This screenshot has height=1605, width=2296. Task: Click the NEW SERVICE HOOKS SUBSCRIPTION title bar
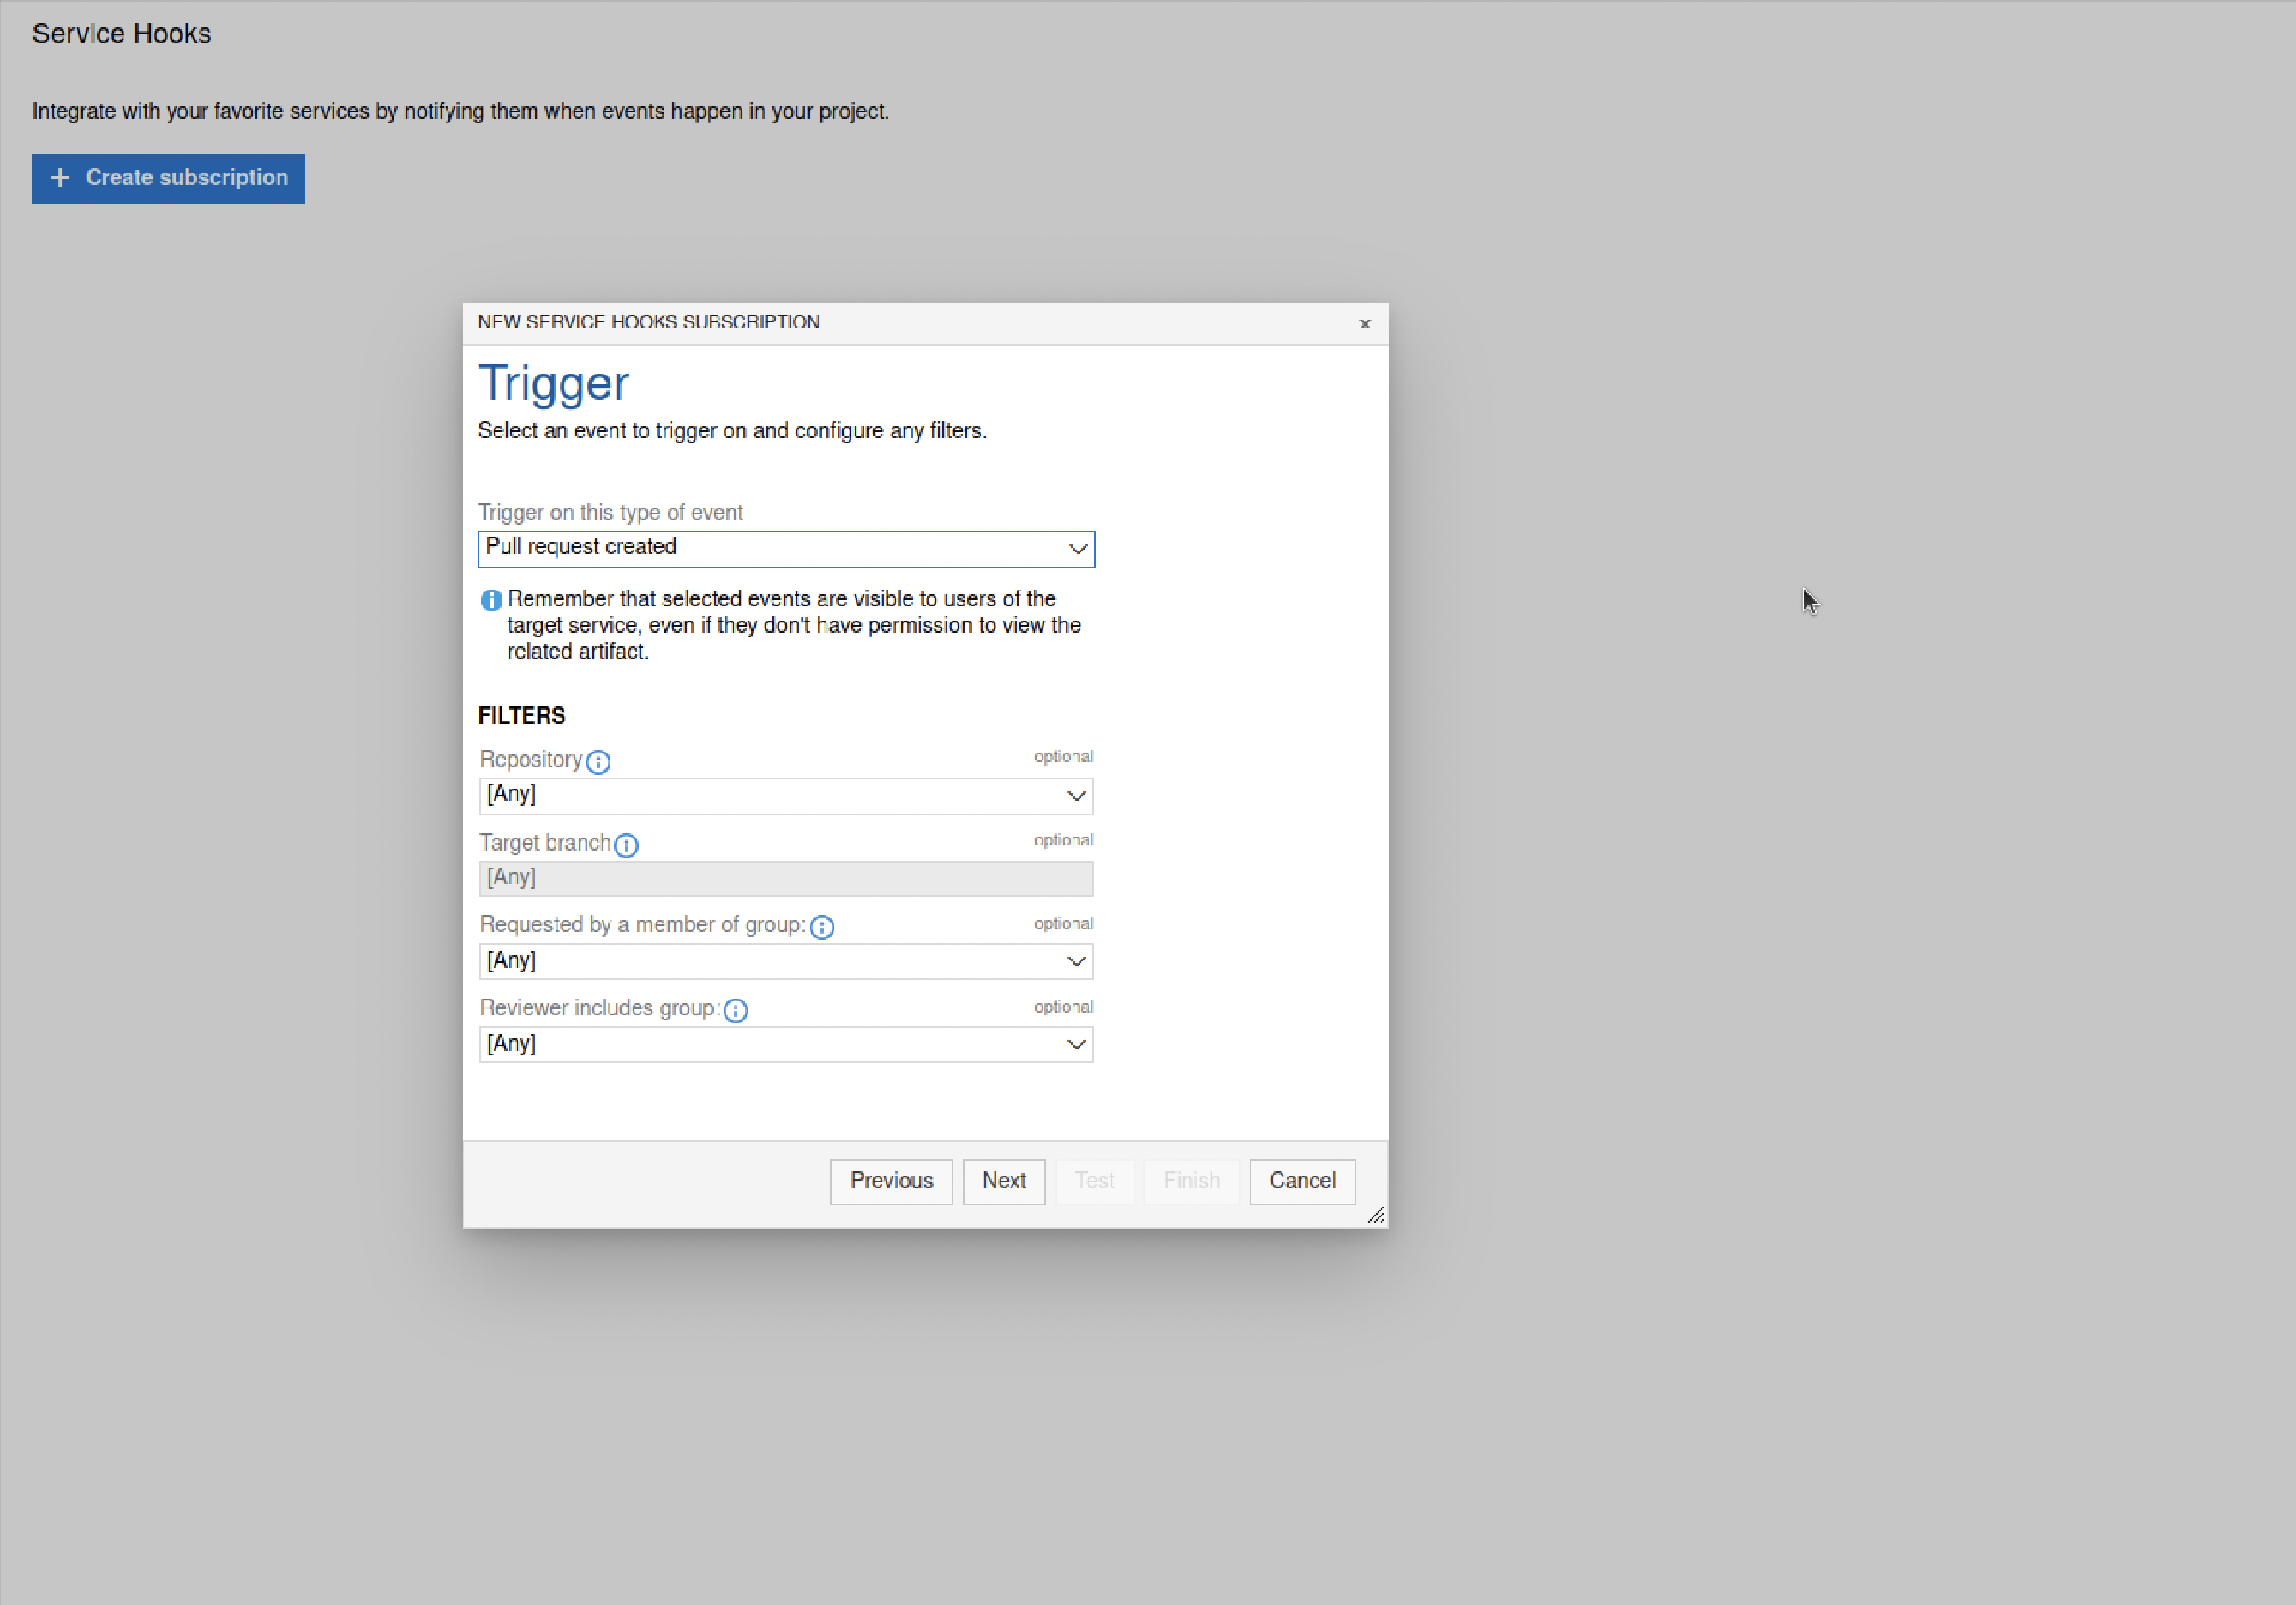[x=925, y=323]
